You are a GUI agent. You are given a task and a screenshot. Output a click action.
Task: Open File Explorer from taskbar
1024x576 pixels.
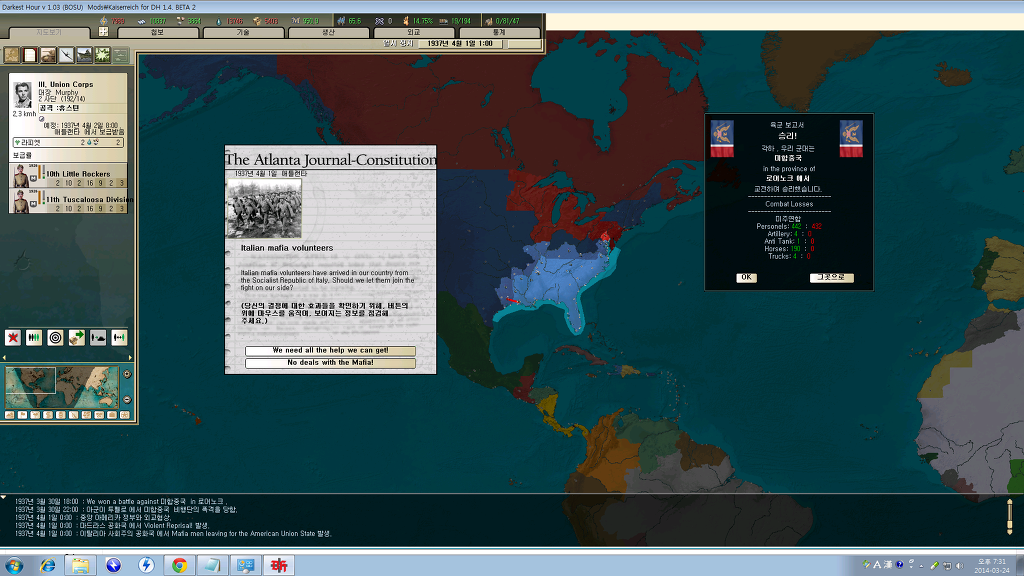(80, 566)
